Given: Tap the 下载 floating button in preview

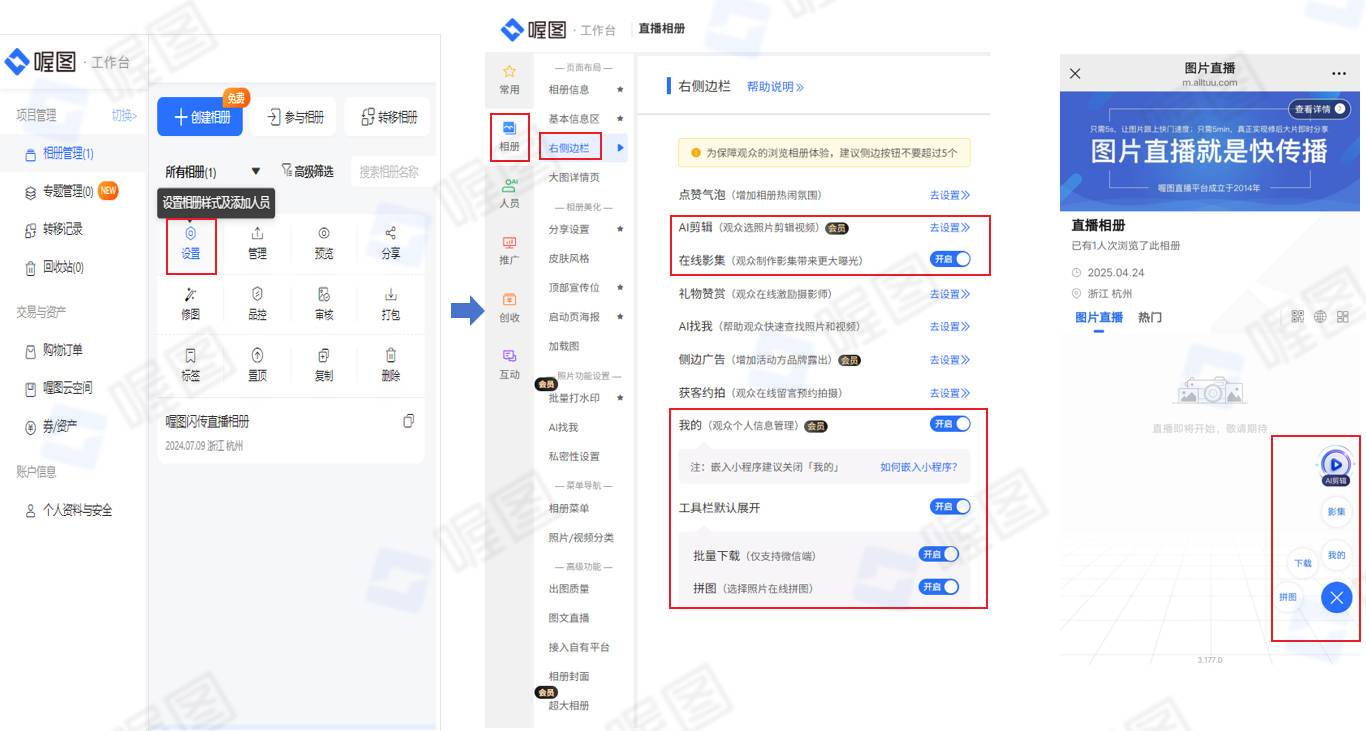Looking at the screenshot, I should coord(1303,563).
